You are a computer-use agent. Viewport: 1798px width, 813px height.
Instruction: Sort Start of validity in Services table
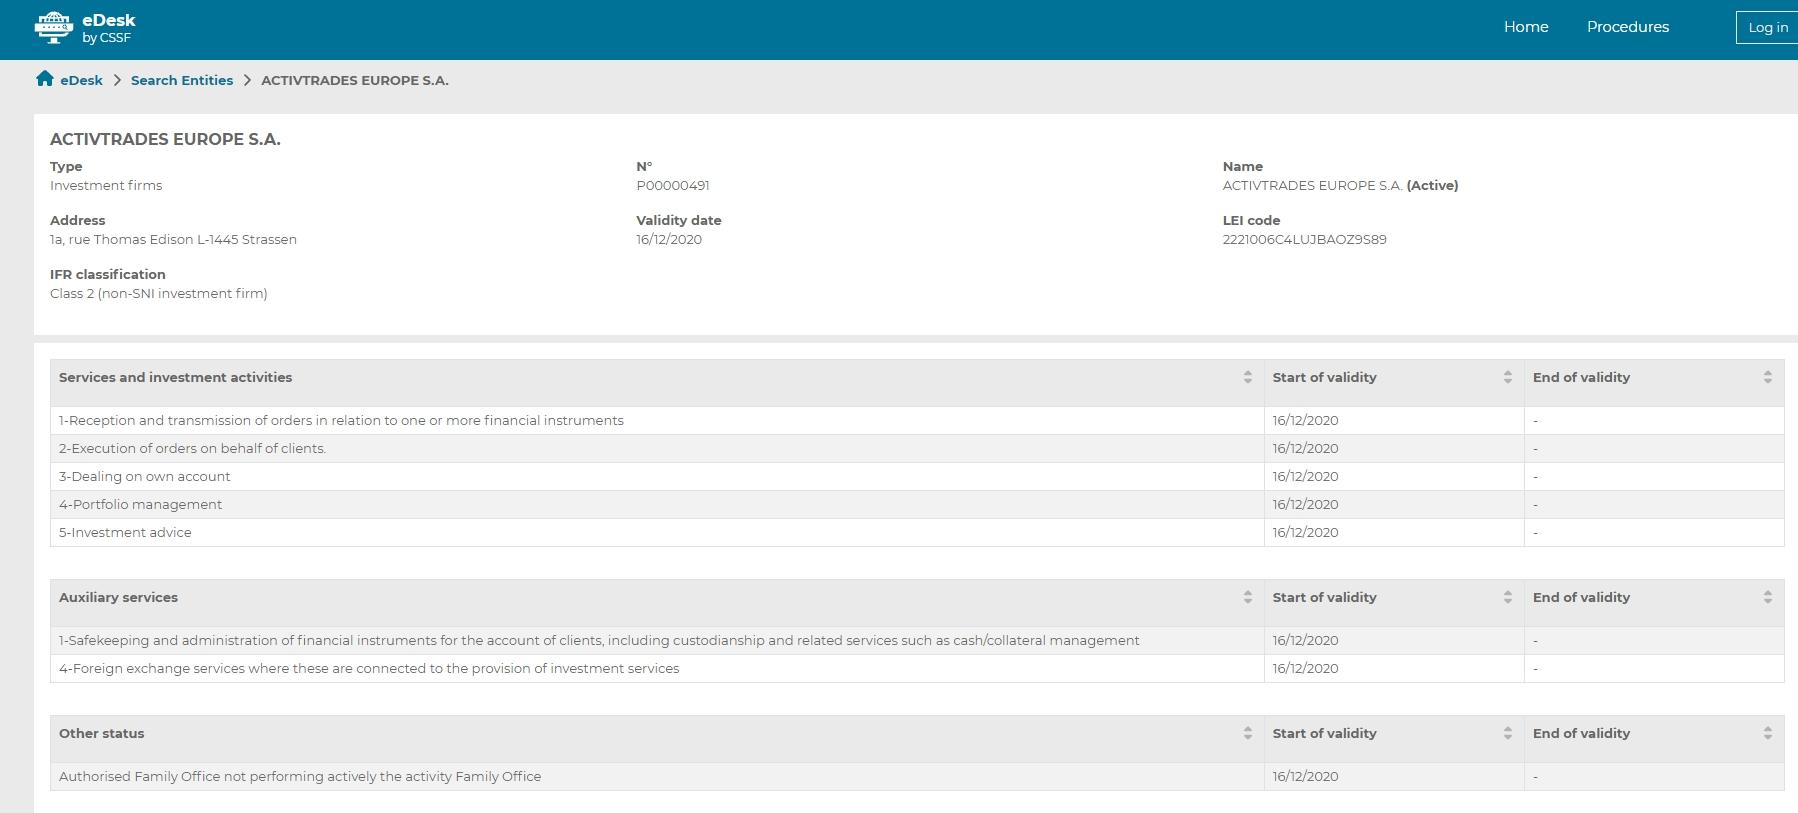coord(1507,377)
